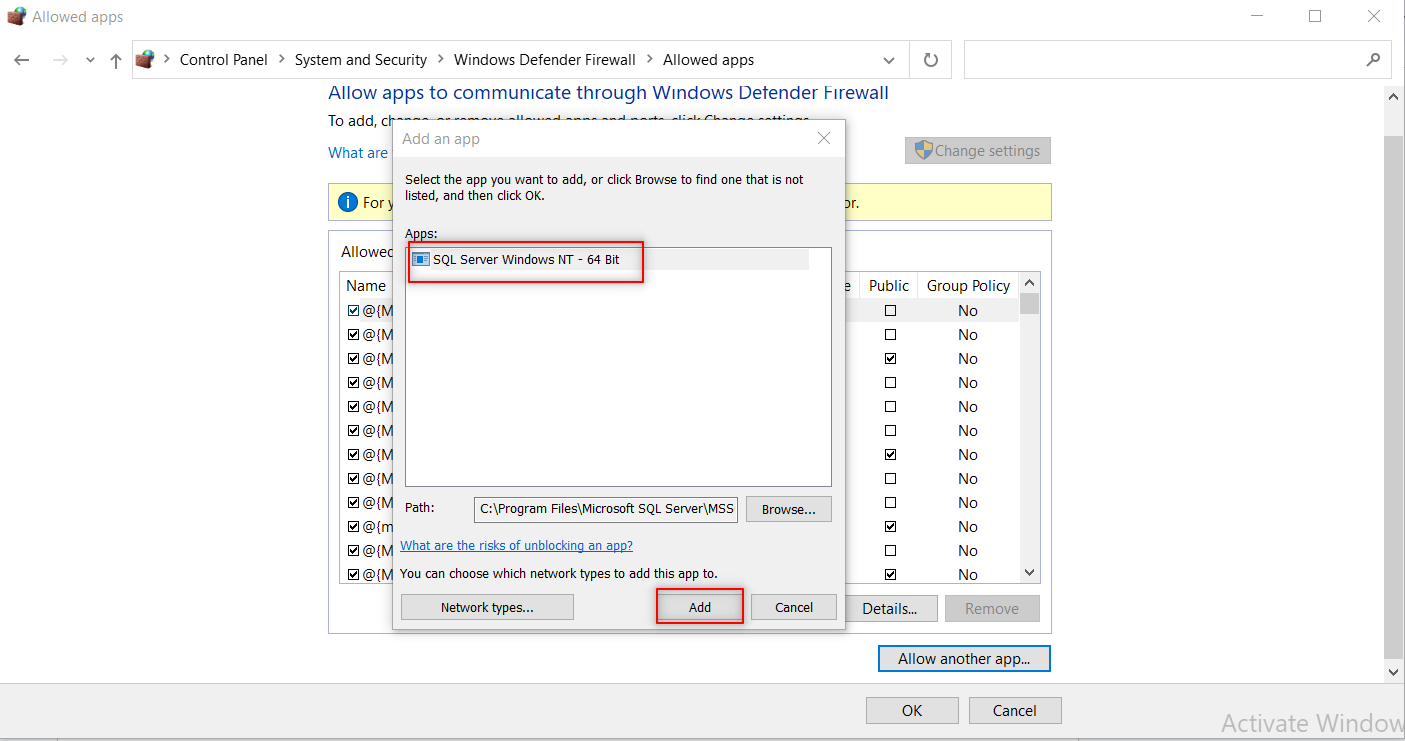Screen dimensions: 1405x741
Task: Click the Forward navigation arrow
Action: pos(60,60)
